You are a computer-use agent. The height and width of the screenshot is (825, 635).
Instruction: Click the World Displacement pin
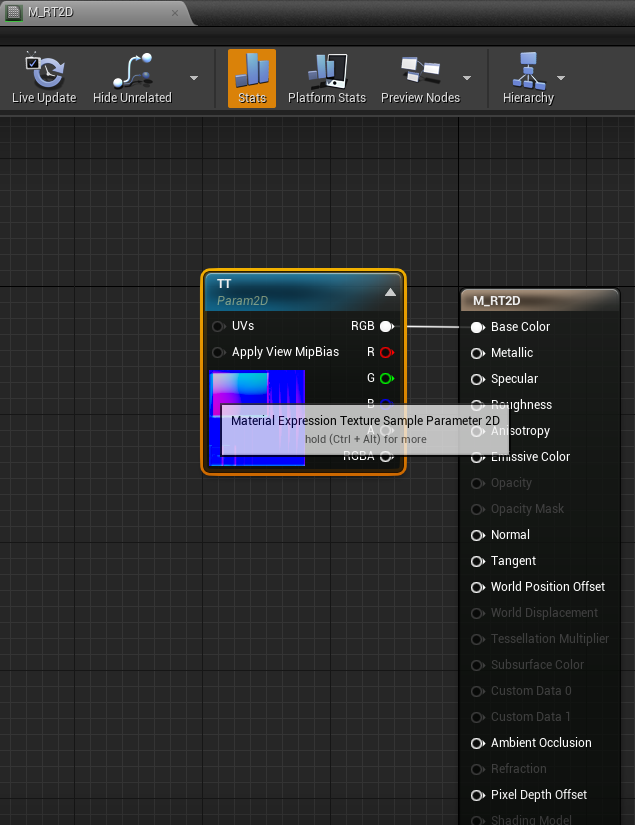478,613
